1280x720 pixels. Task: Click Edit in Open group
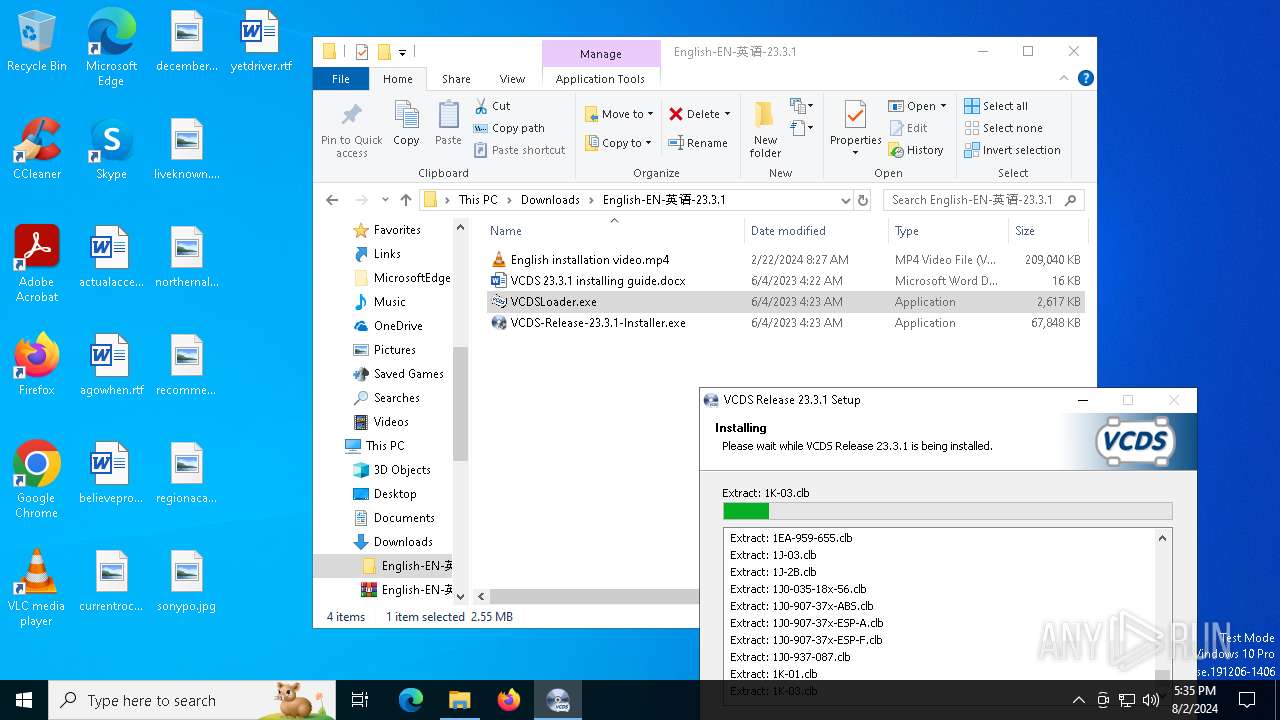(x=907, y=128)
